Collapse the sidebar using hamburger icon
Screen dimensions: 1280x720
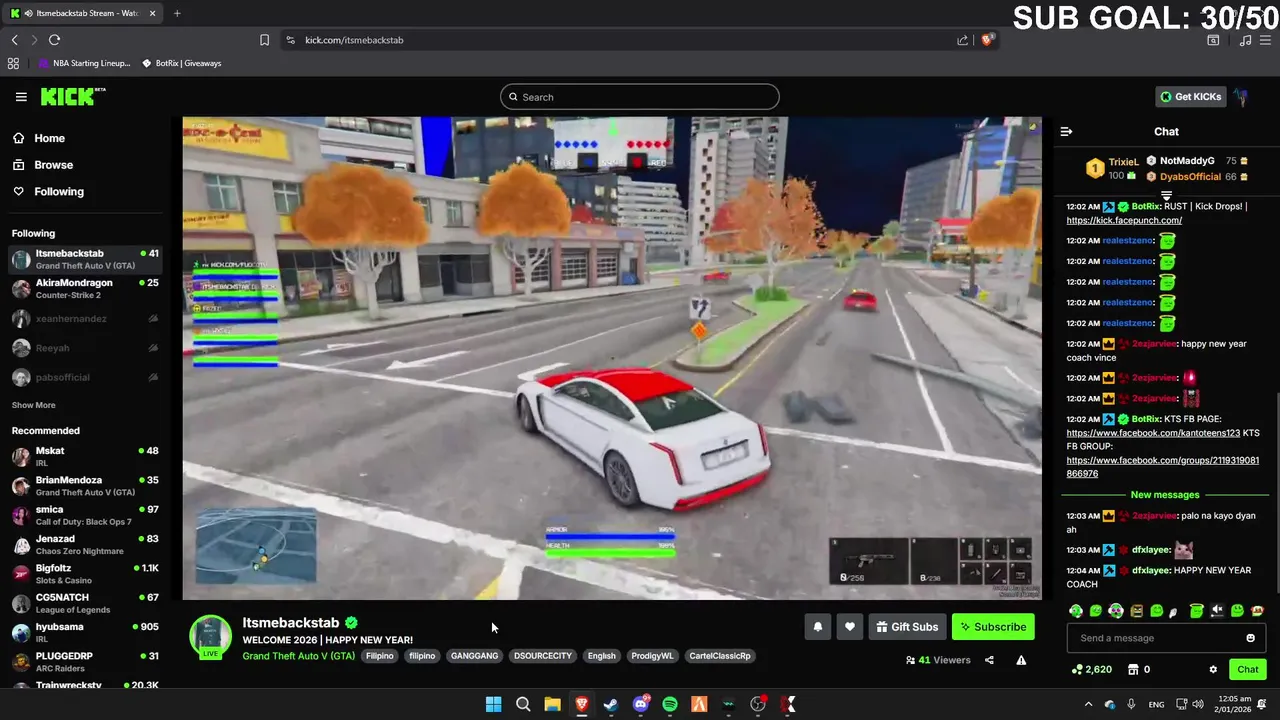(21, 97)
